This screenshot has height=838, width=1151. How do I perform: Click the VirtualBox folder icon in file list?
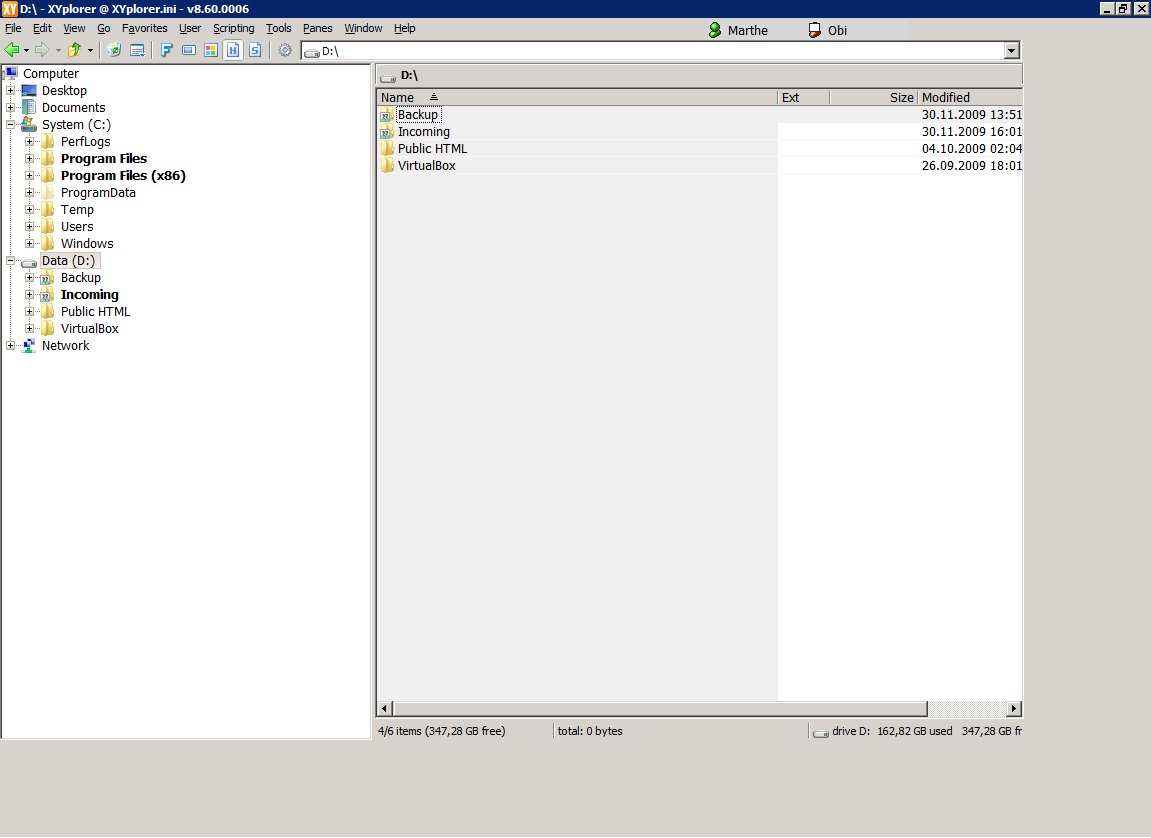[x=388, y=165]
